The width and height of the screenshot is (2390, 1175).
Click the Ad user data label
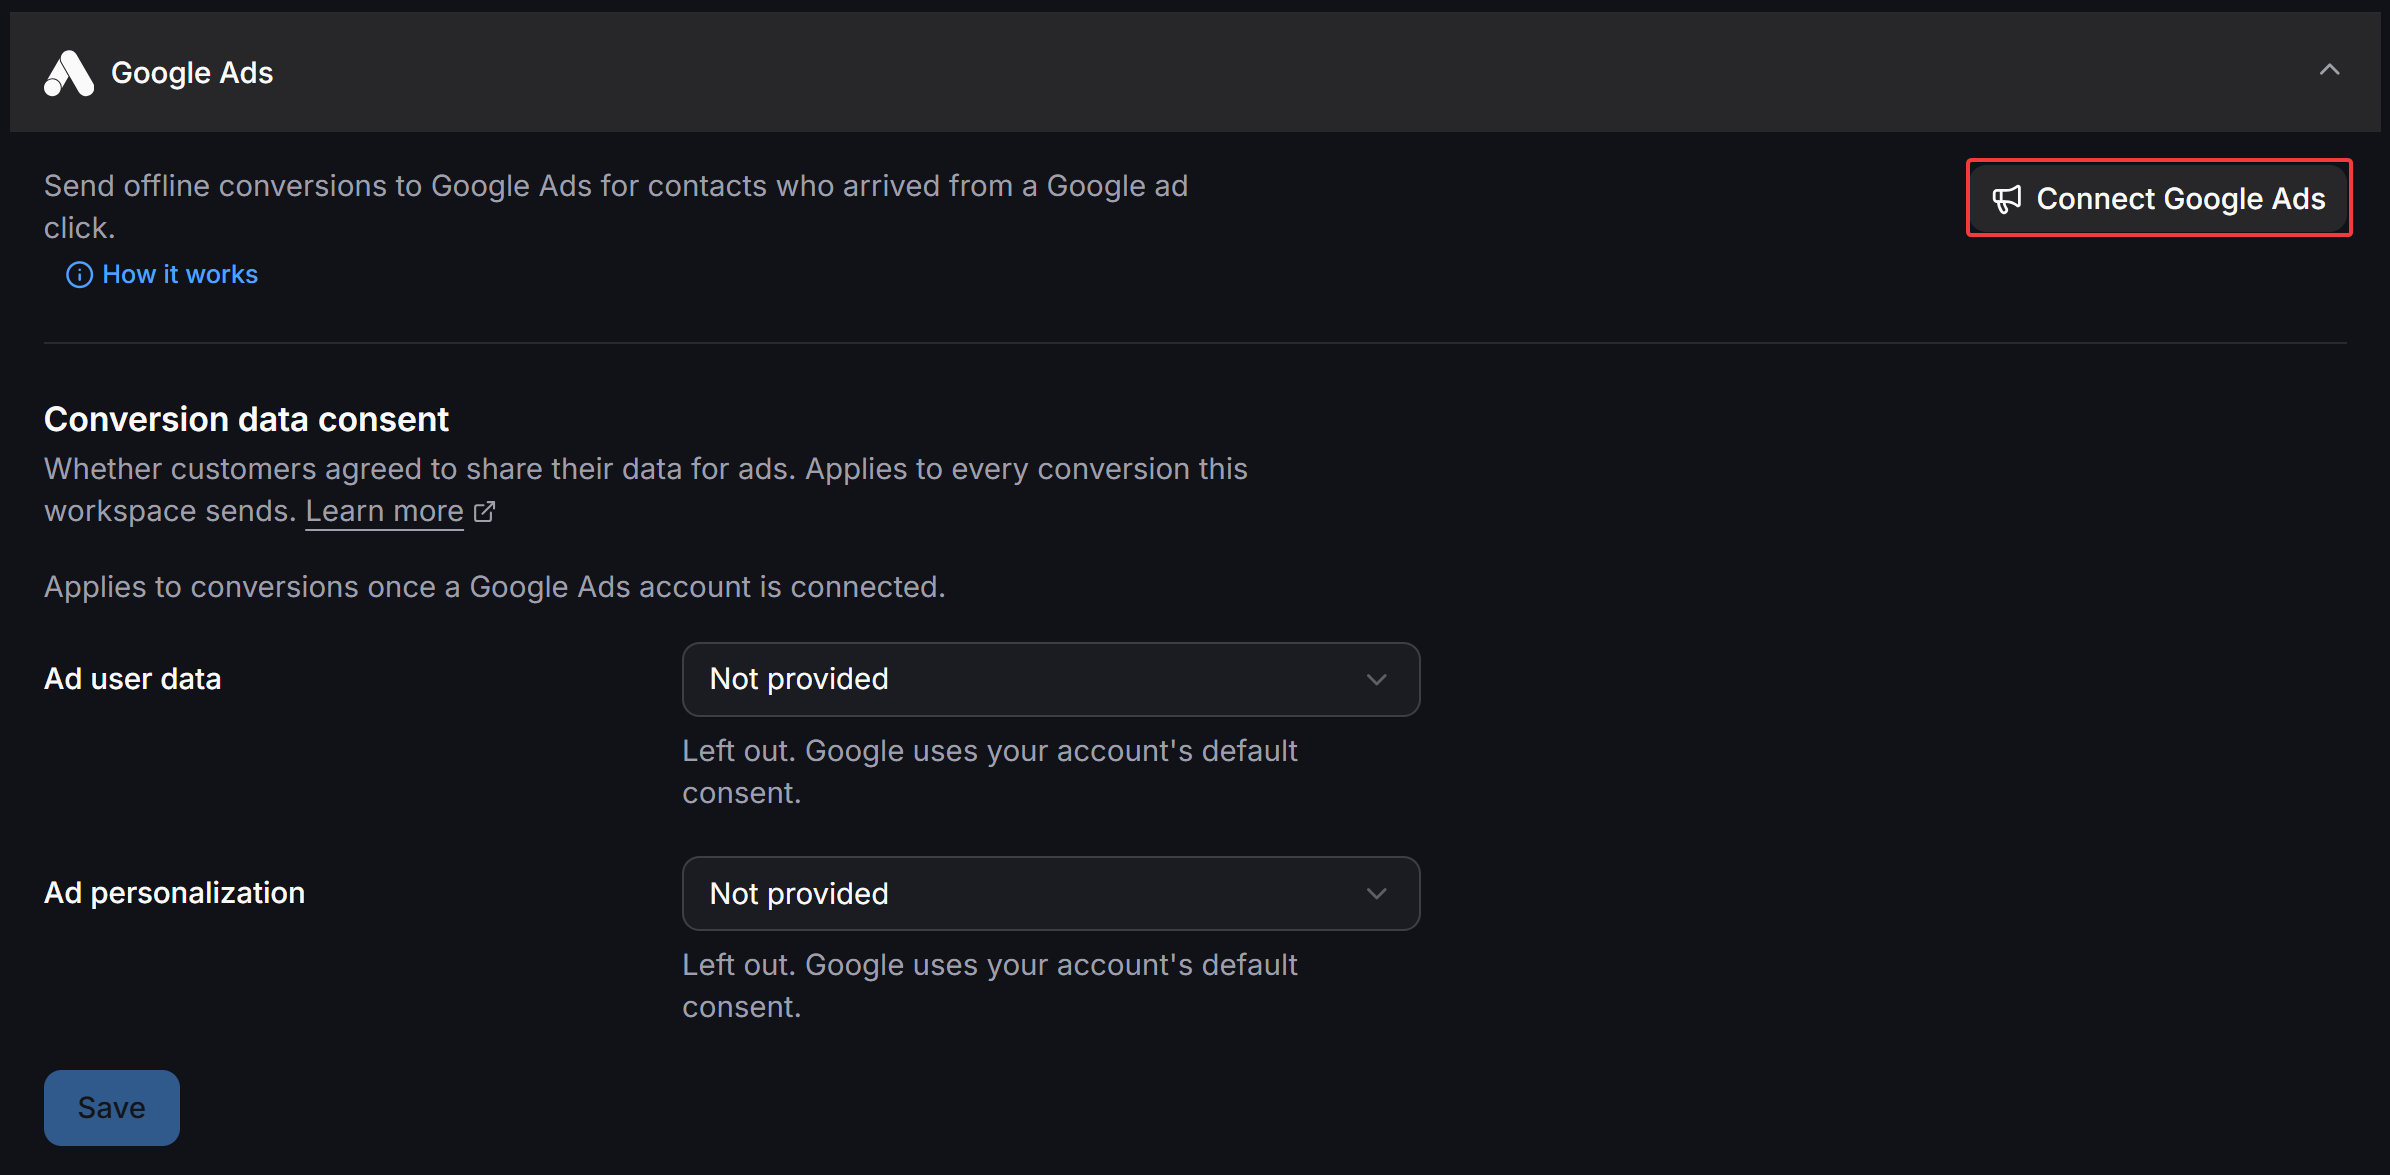[x=133, y=679]
